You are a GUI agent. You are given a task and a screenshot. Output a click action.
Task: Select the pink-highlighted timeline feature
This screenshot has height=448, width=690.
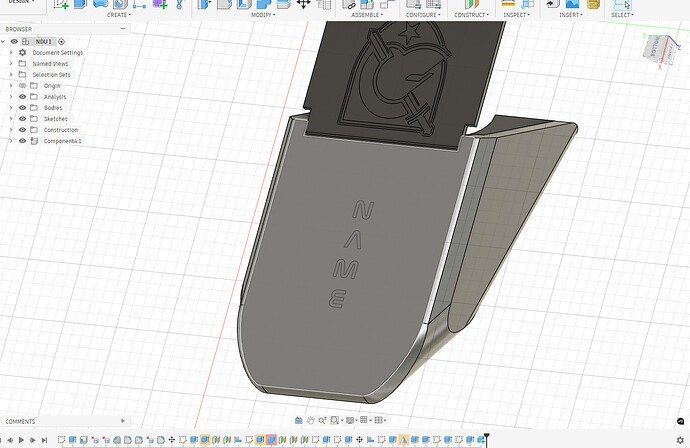271,440
